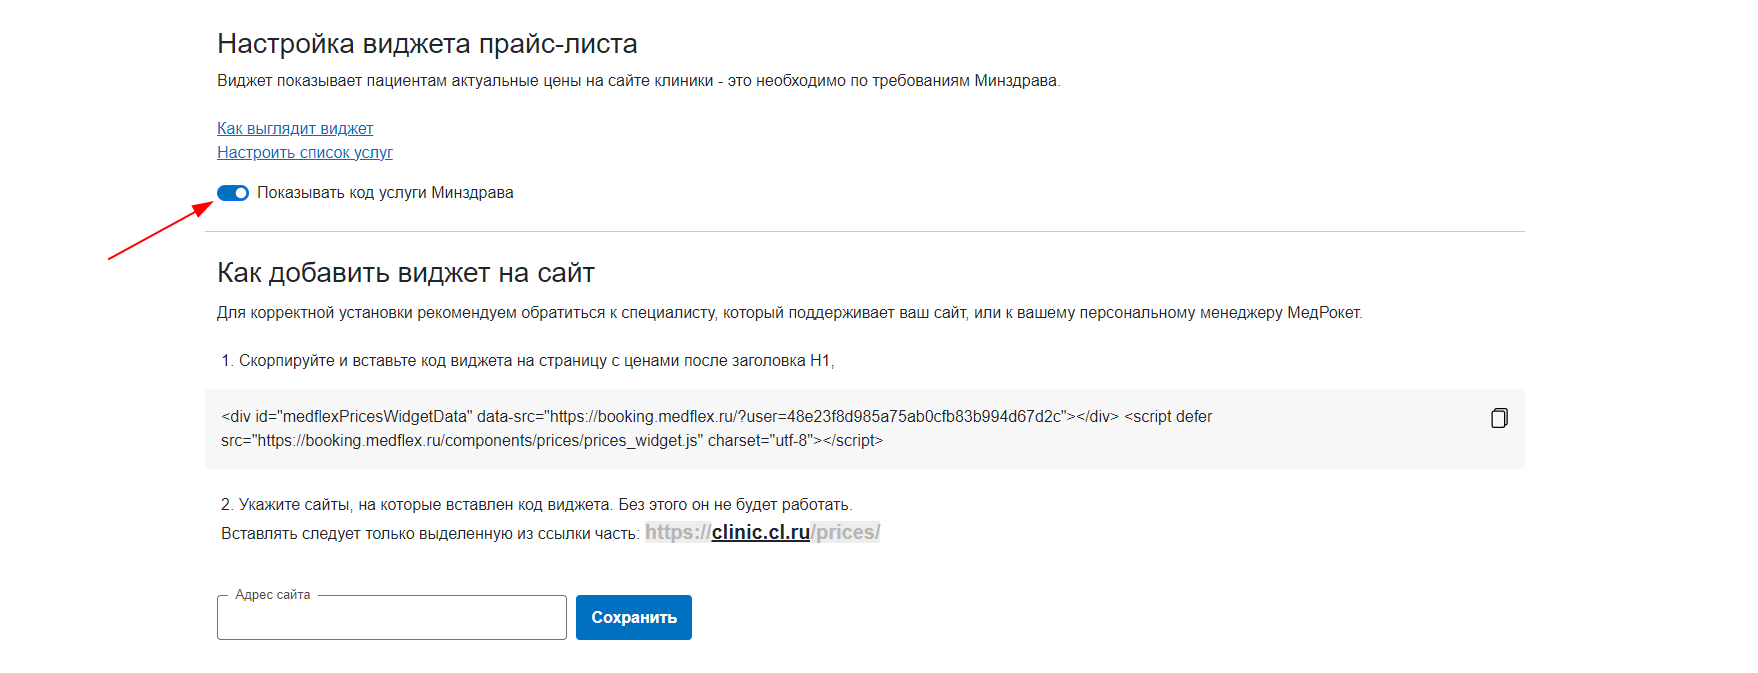Click the Как добавить виджет на сайт heading
1758x673 pixels.
pyautogui.click(x=406, y=273)
